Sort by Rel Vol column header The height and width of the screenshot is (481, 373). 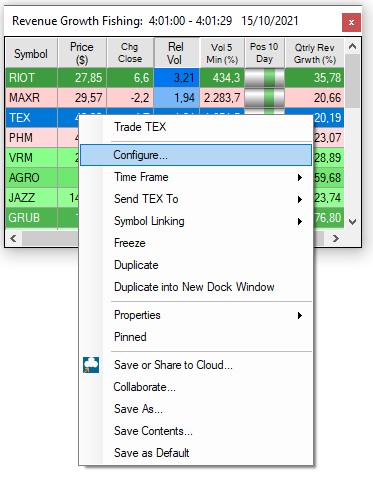tap(176, 53)
